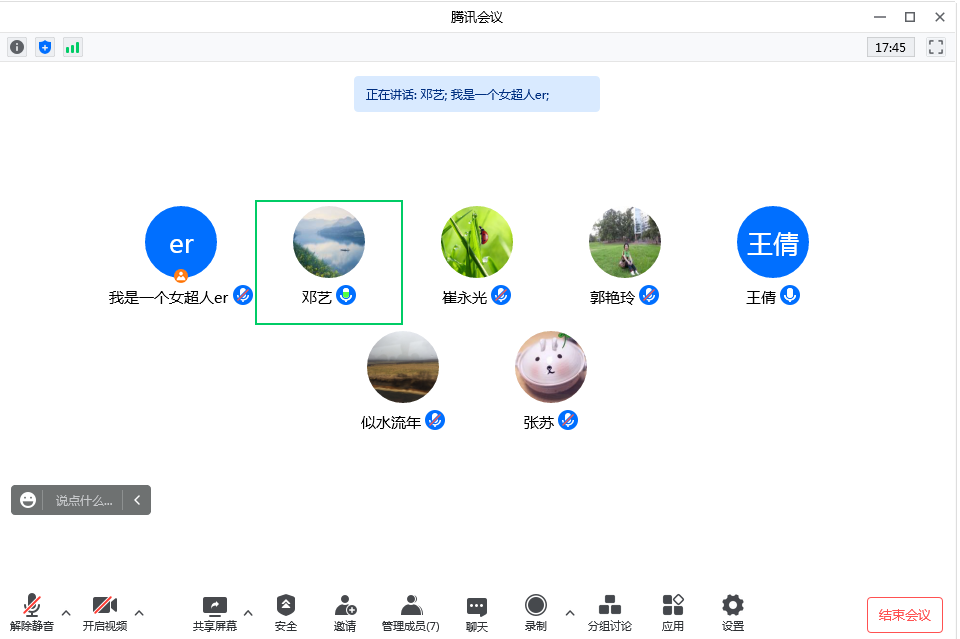Select 郭艳玲's park avatar

coord(624,242)
